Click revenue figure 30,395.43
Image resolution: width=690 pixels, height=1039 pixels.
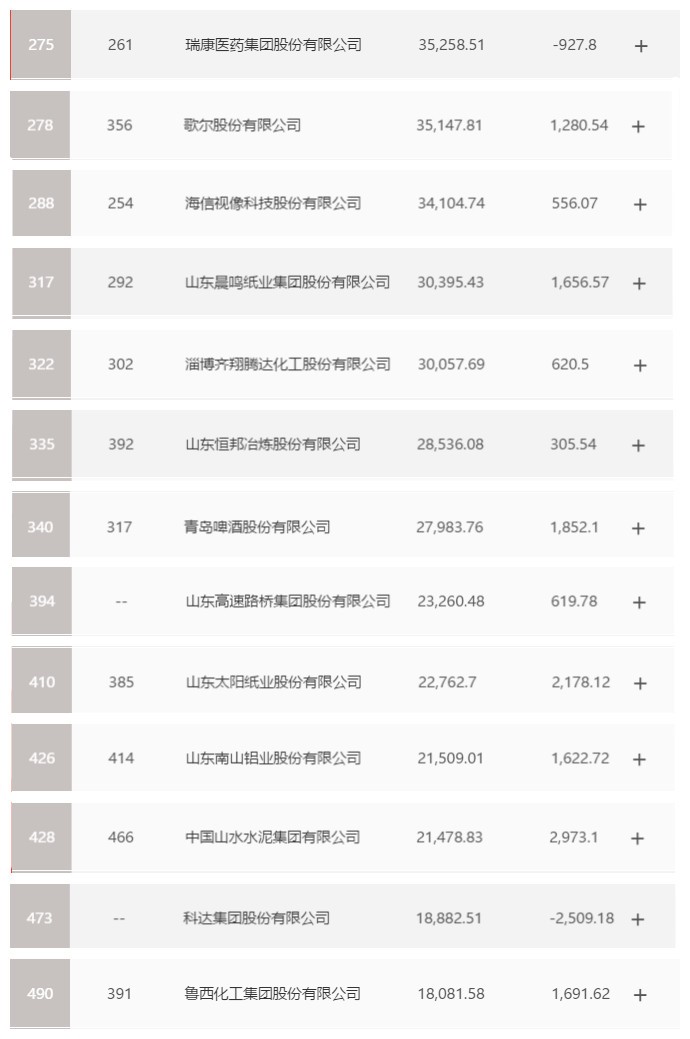click(450, 282)
